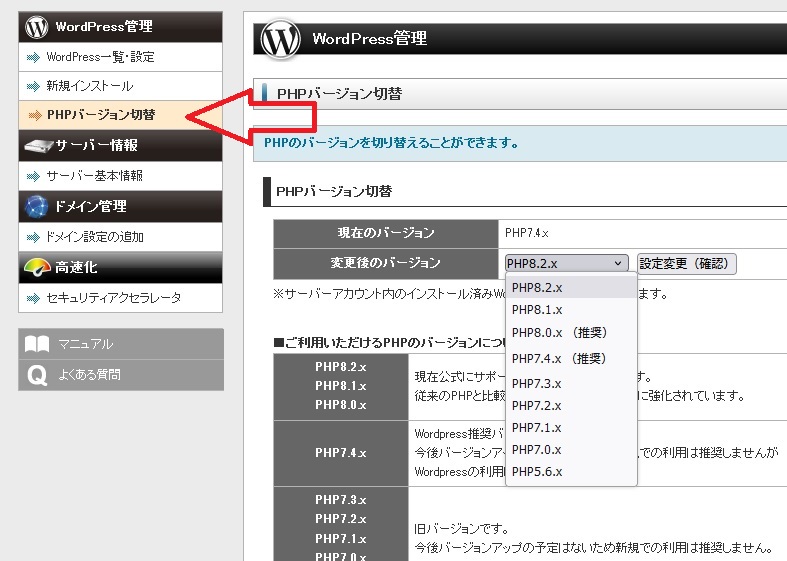Choose PHP7.2.x from the dropdown list
787x561 pixels.
pos(571,405)
